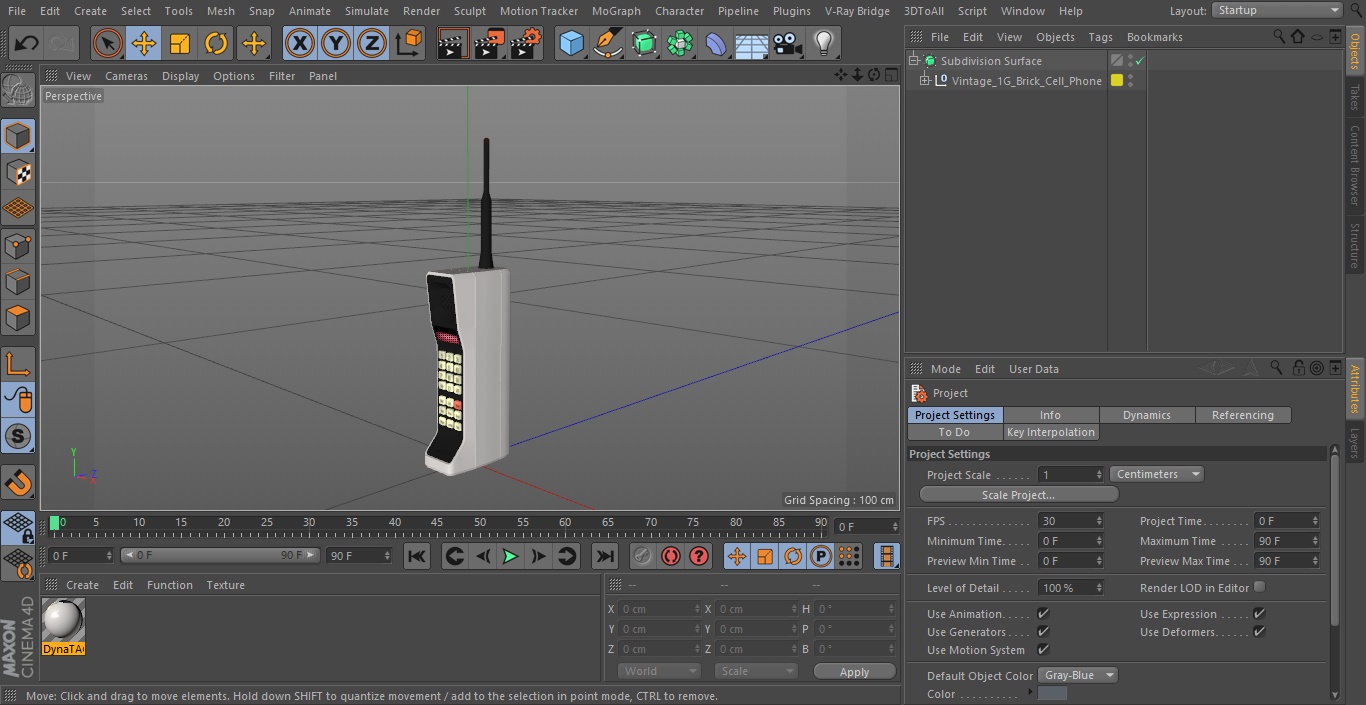Click the Apply coordinates button

click(854, 671)
